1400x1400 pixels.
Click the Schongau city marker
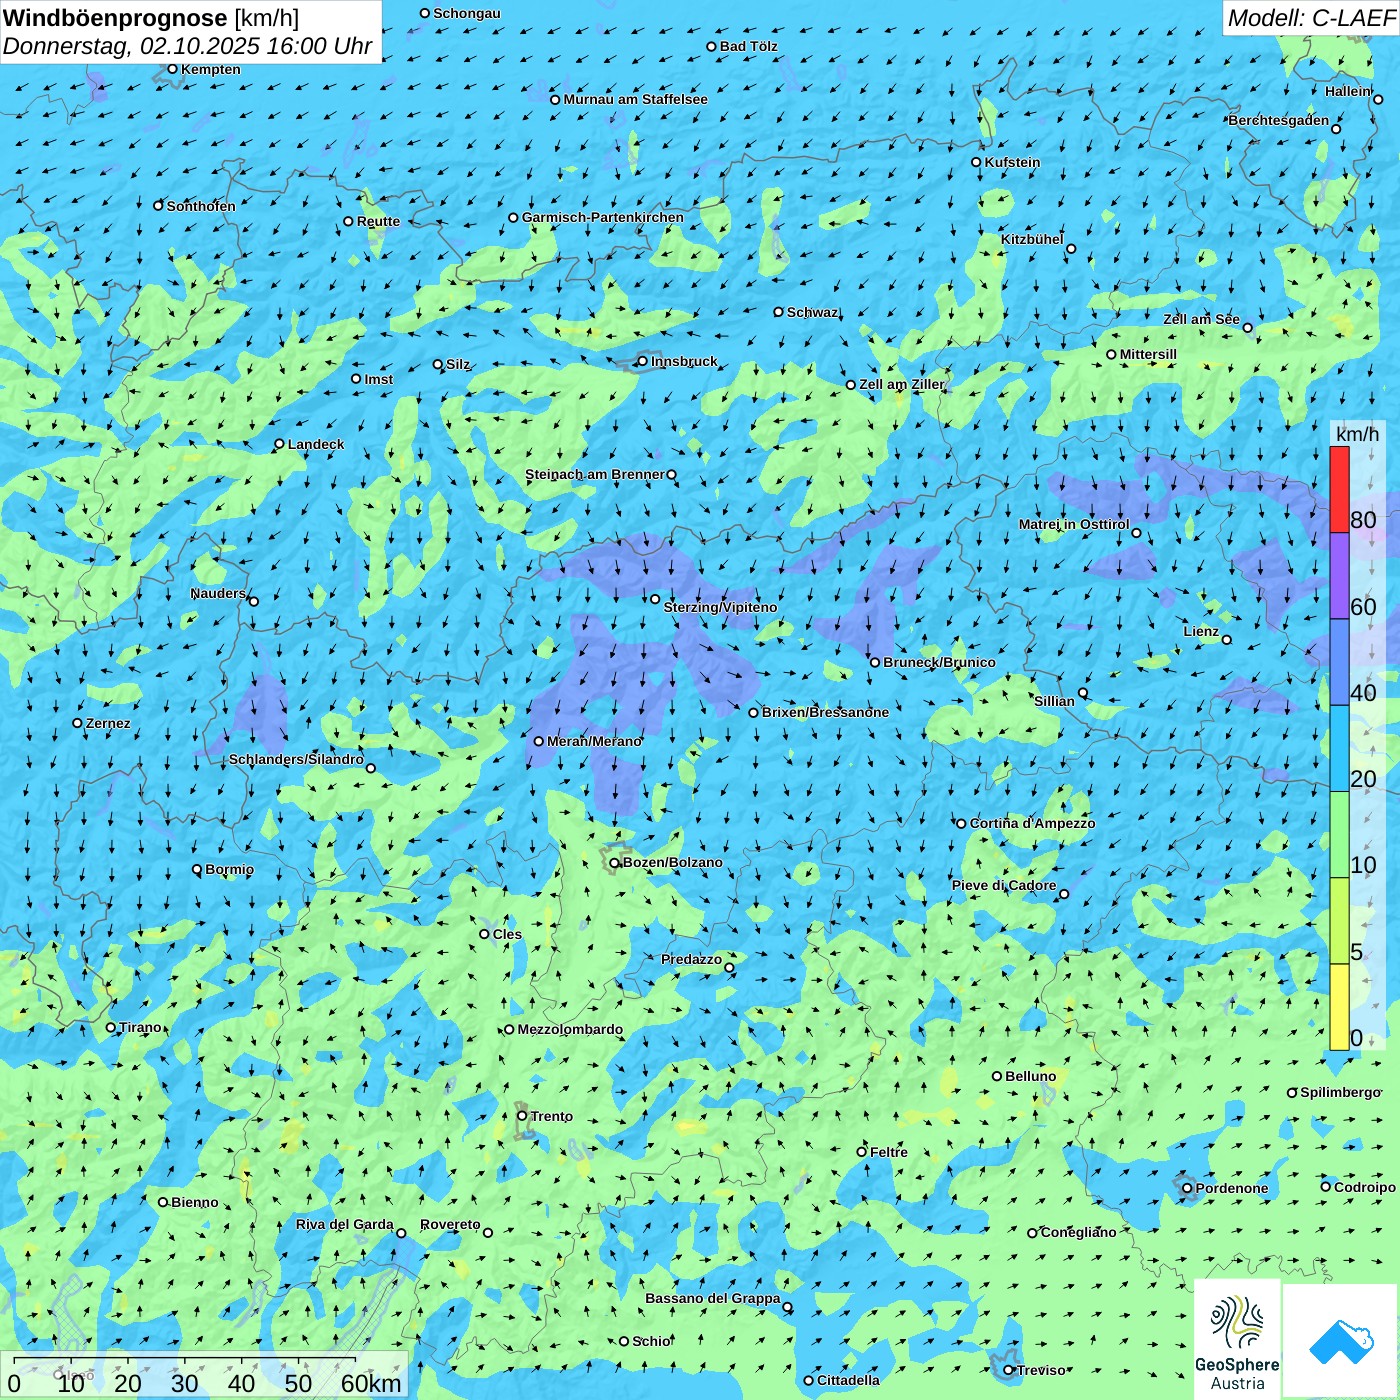(424, 13)
